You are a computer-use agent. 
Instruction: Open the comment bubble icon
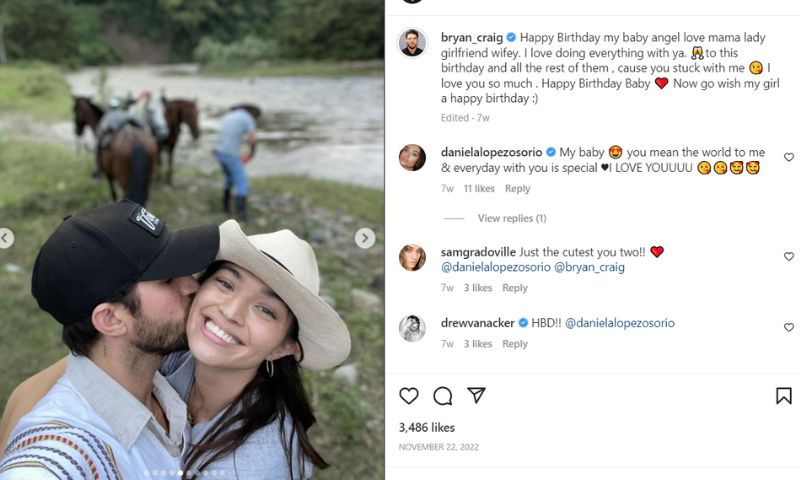point(443,396)
